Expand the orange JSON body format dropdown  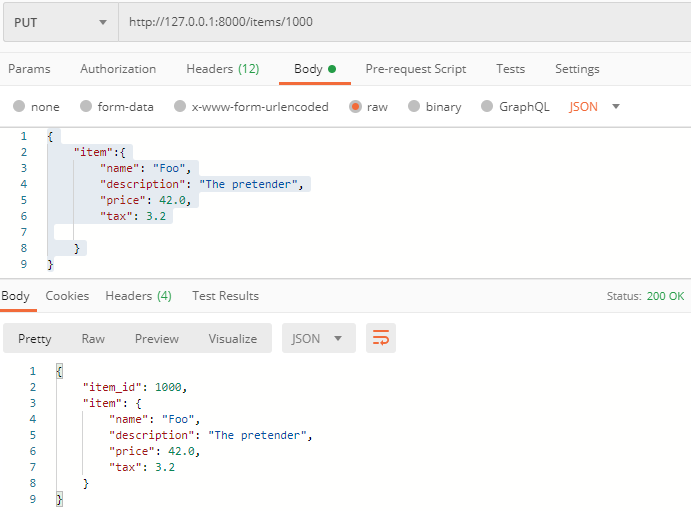coord(594,107)
